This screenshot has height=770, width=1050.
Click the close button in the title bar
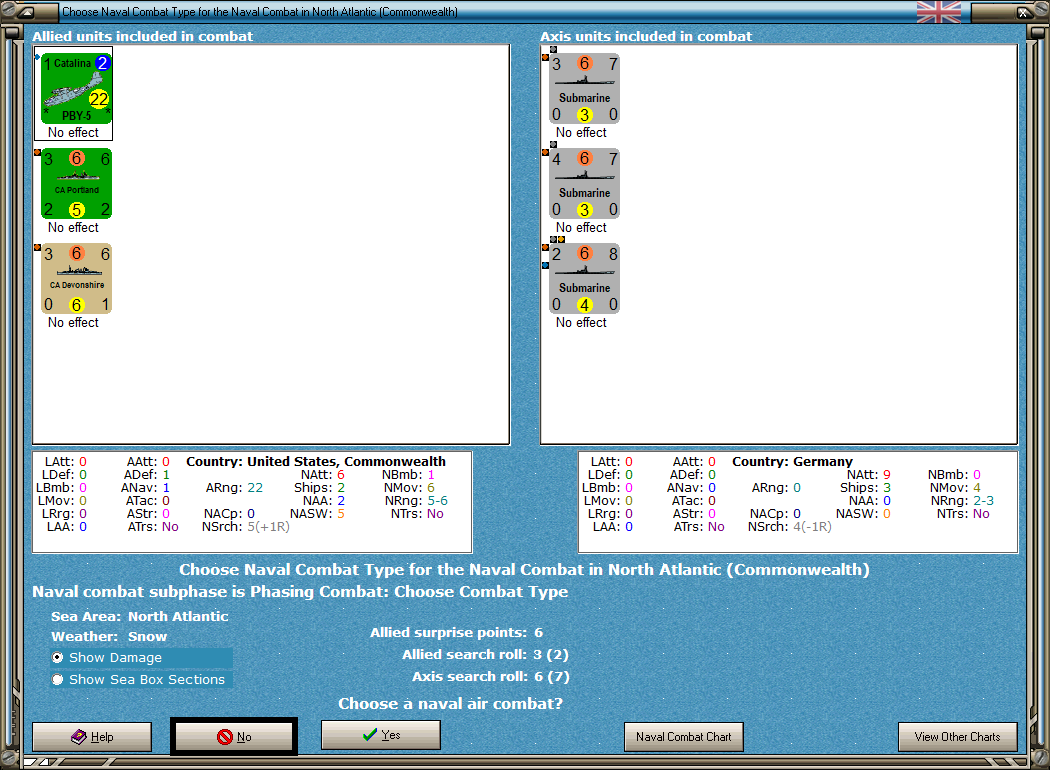[1024, 12]
